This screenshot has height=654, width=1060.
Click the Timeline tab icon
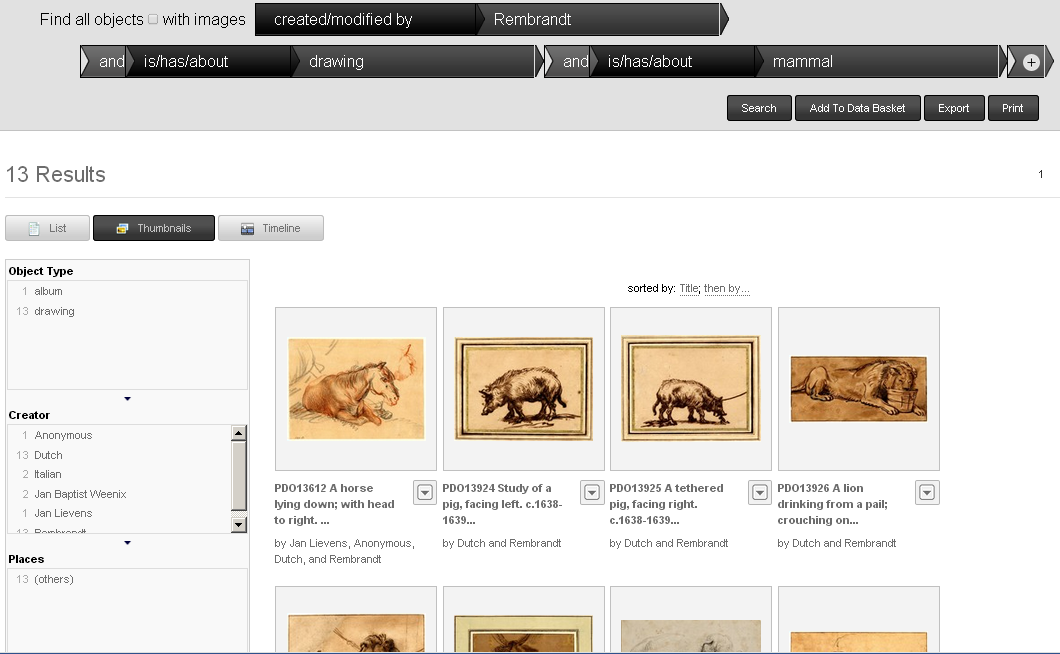point(247,229)
